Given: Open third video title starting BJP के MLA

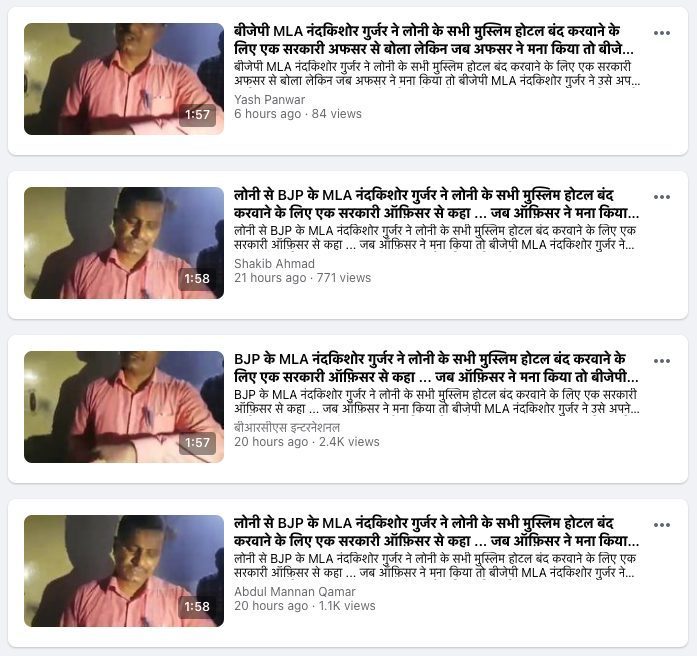Looking at the screenshot, I should coord(436,368).
